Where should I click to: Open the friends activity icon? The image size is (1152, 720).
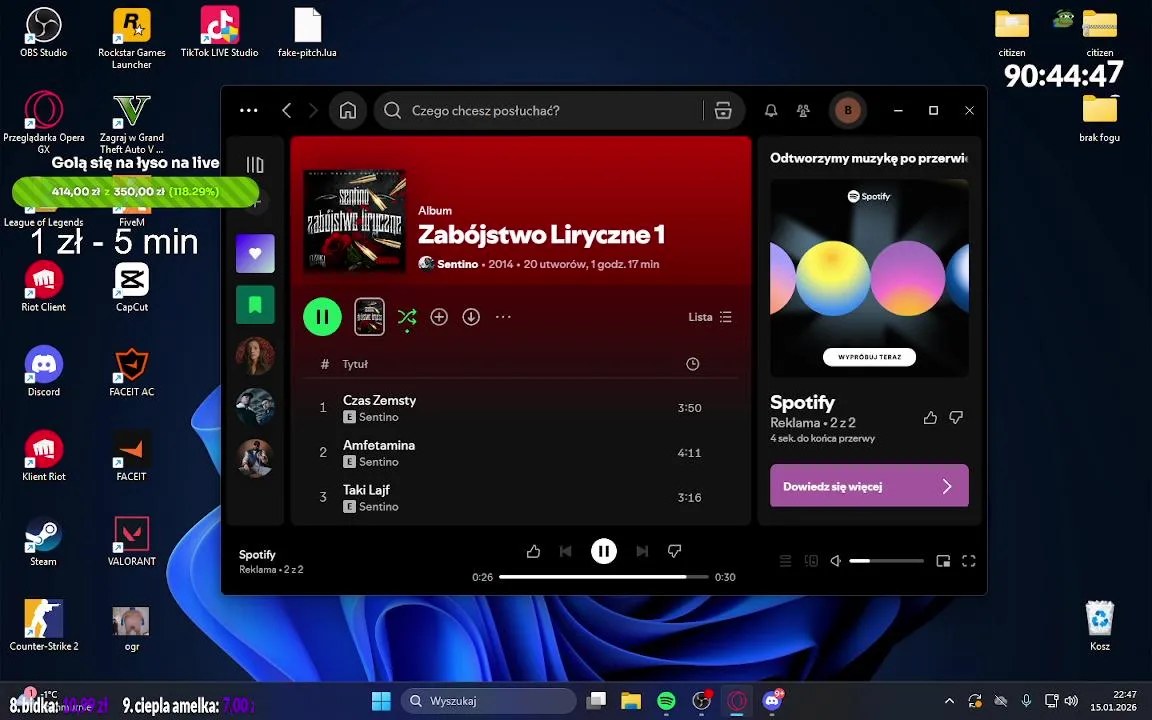[x=803, y=110]
